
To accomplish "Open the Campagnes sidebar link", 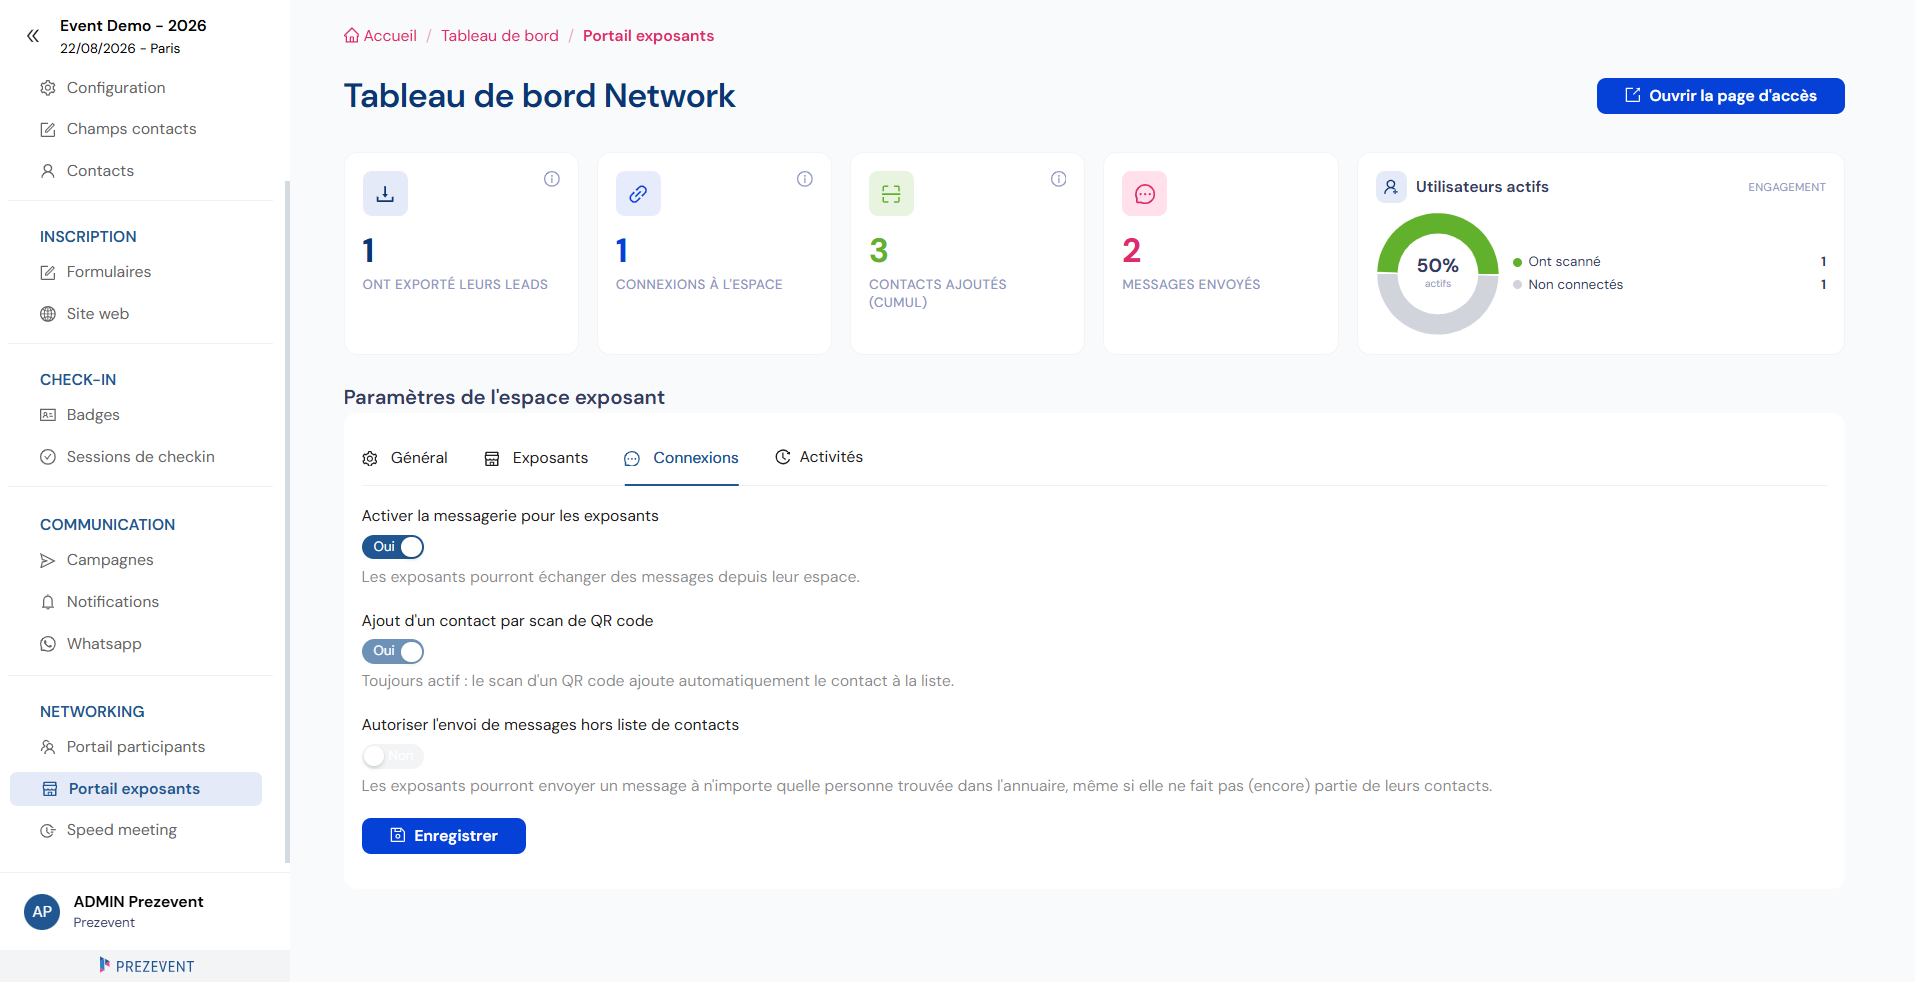I will pyautogui.click(x=110, y=560).
